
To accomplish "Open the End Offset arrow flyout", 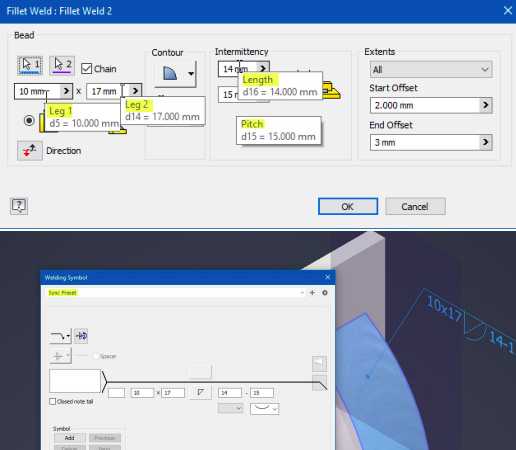I will coord(486,142).
